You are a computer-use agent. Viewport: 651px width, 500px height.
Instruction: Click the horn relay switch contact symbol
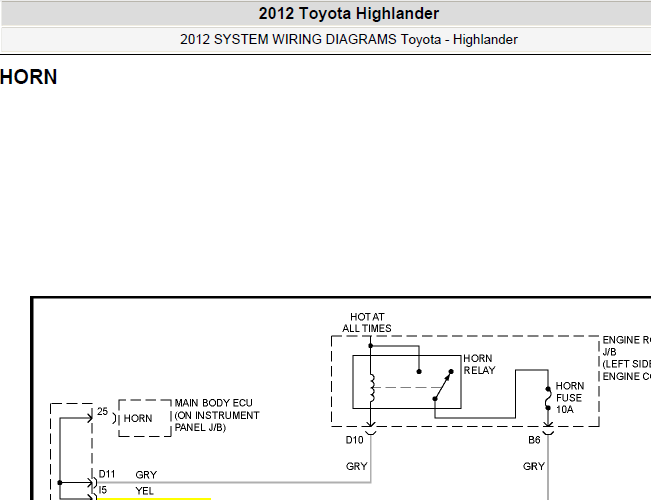pyautogui.click(x=443, y=385)
